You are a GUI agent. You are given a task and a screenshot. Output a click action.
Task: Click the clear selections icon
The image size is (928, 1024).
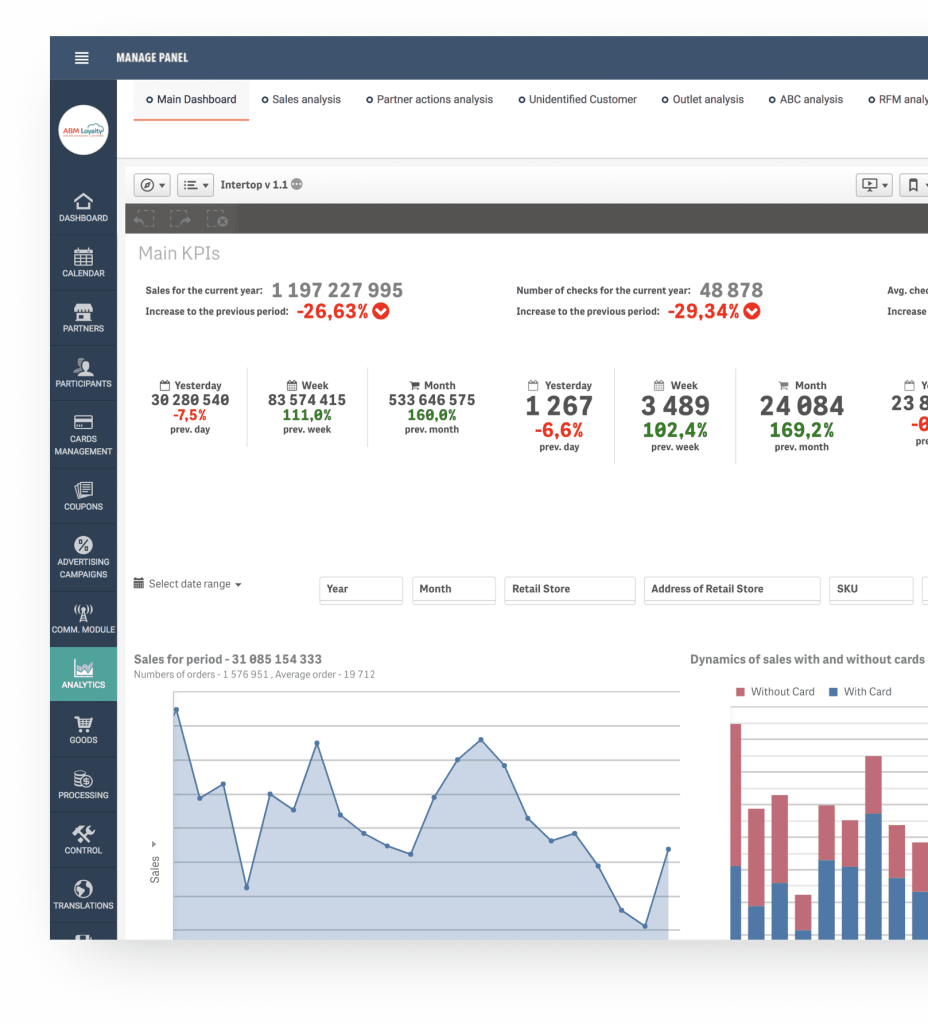coord(217,219)
